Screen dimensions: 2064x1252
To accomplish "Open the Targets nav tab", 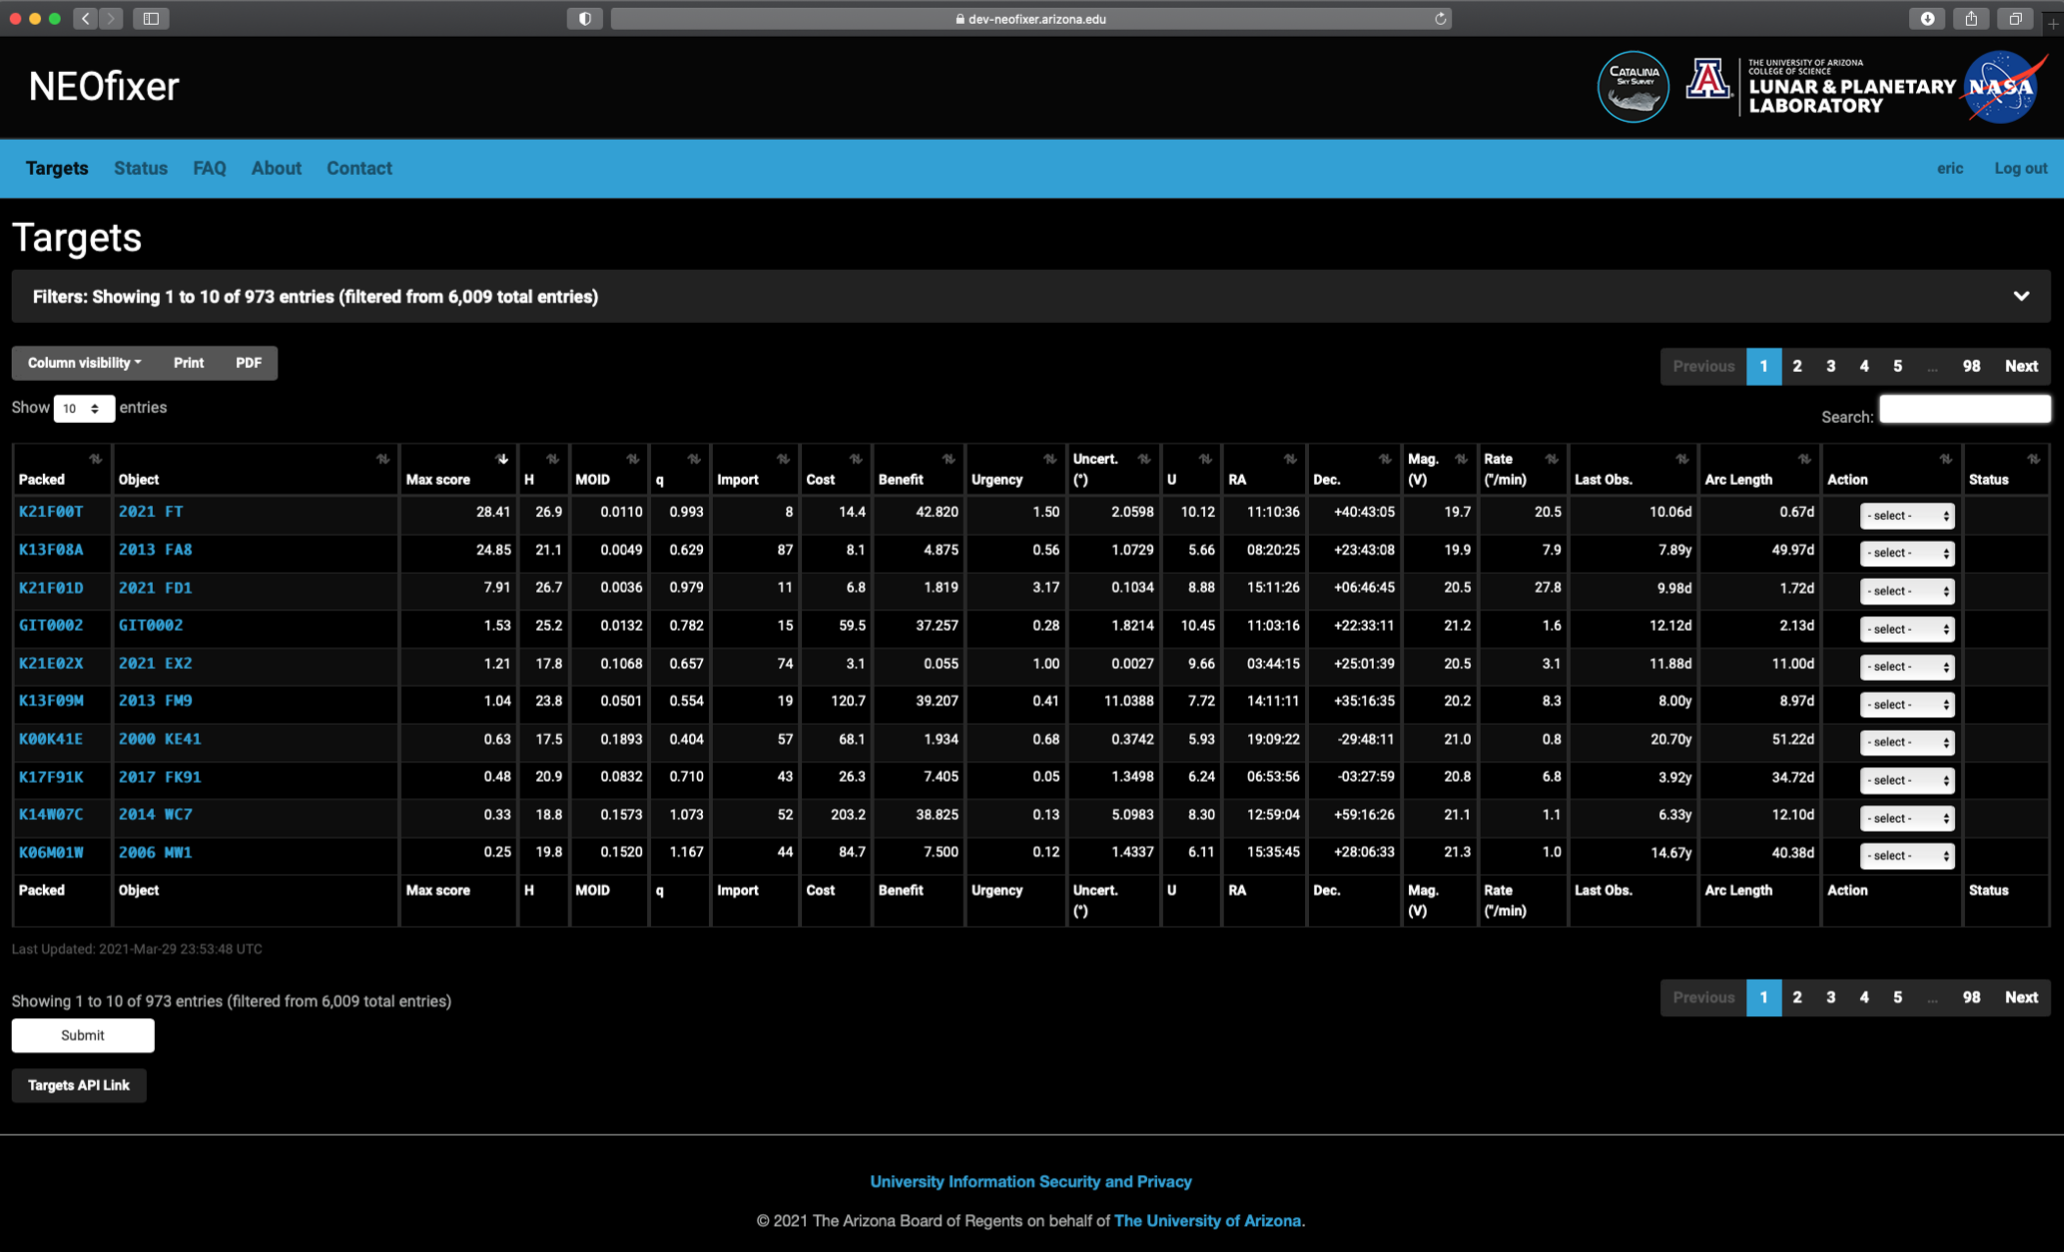I will point(57,168).
